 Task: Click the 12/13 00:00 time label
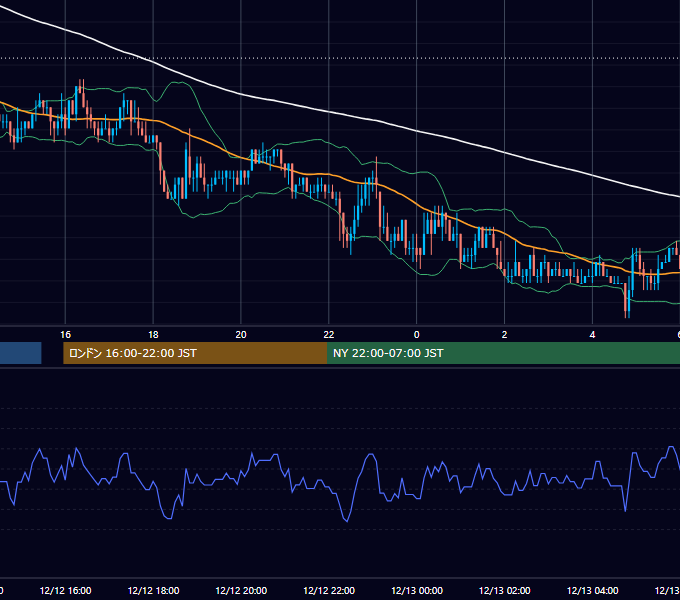click(x=417, y=590)
